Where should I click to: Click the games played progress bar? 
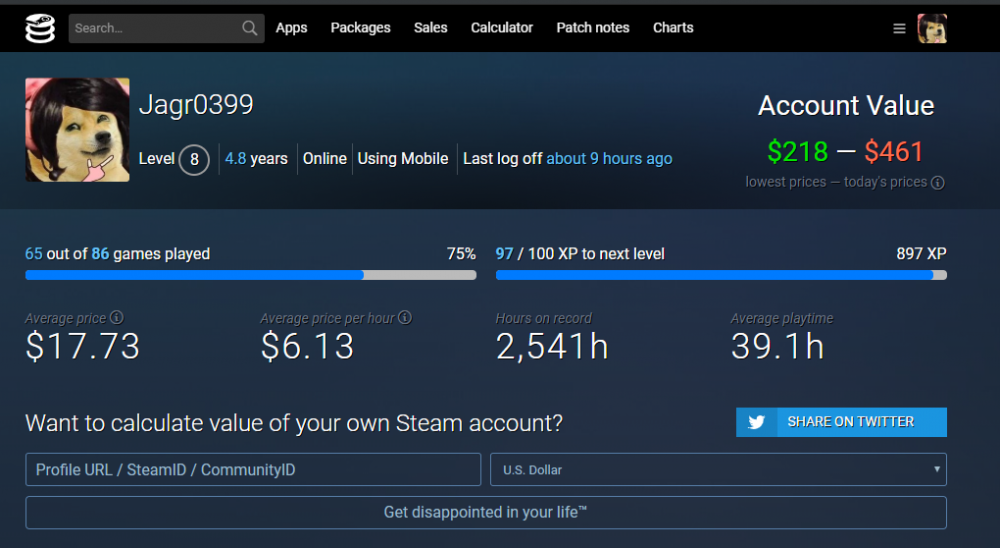coord(250,275)
